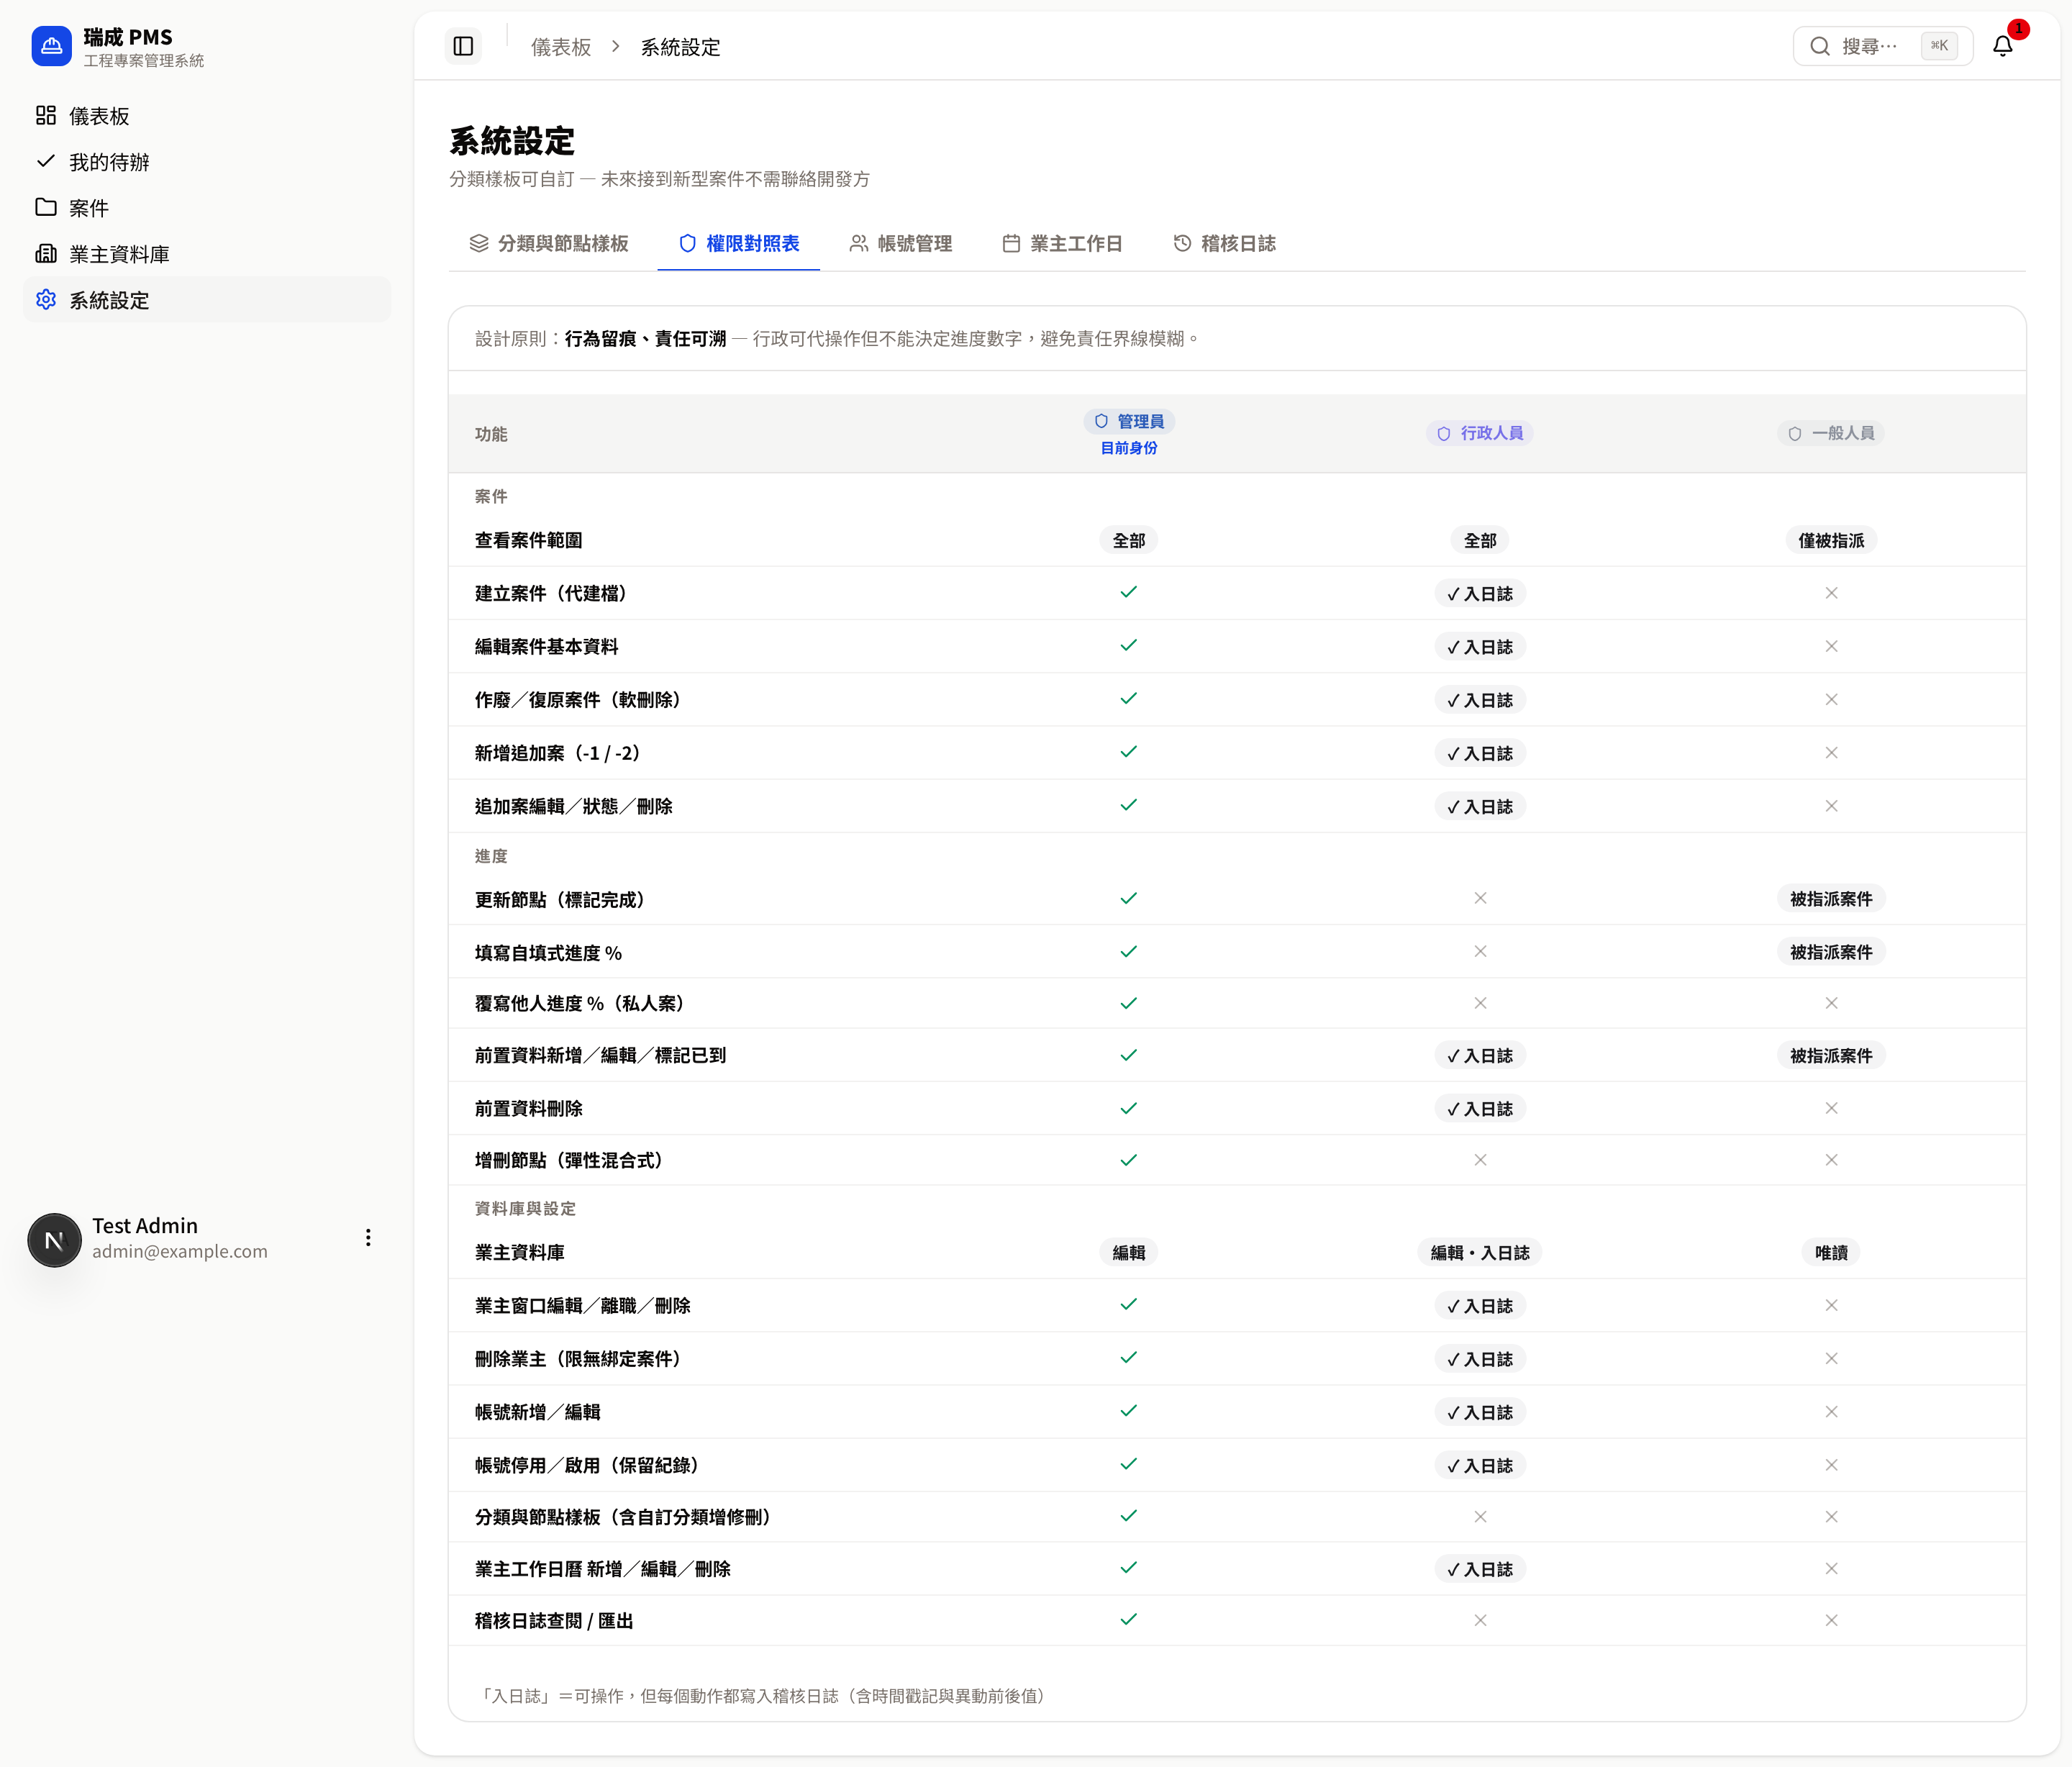This screenshot has width=2072, height=1767.
Task: Click 僅被指派 badge in 查看案件範圍 row
Action: [1831, 540]
